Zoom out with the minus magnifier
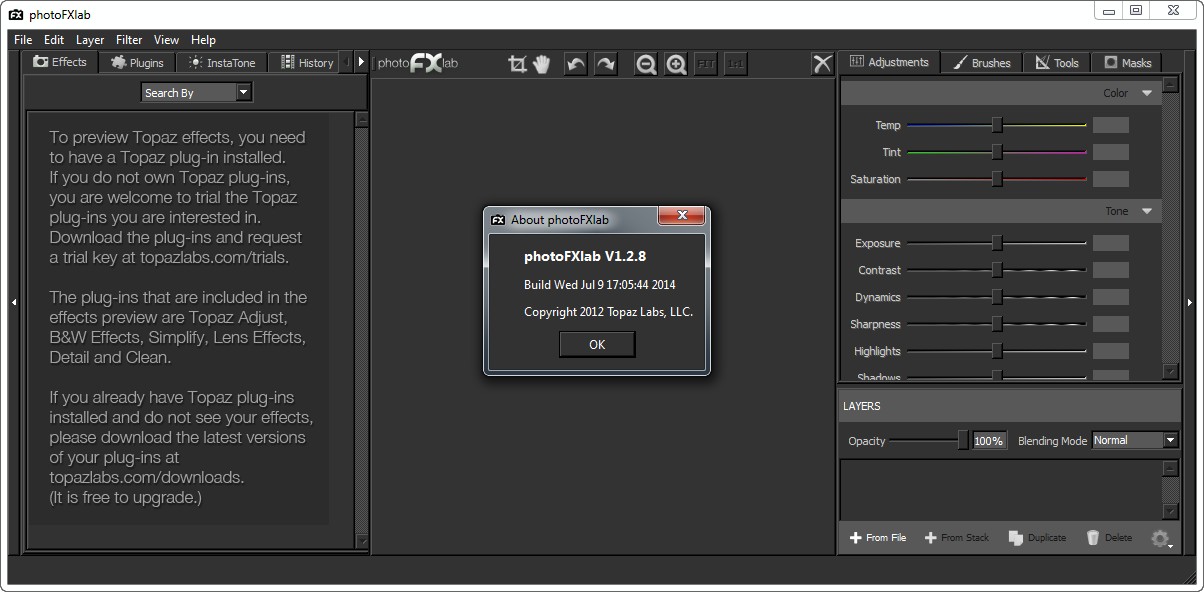This screenshot has width=1204, height=592. 646,64
